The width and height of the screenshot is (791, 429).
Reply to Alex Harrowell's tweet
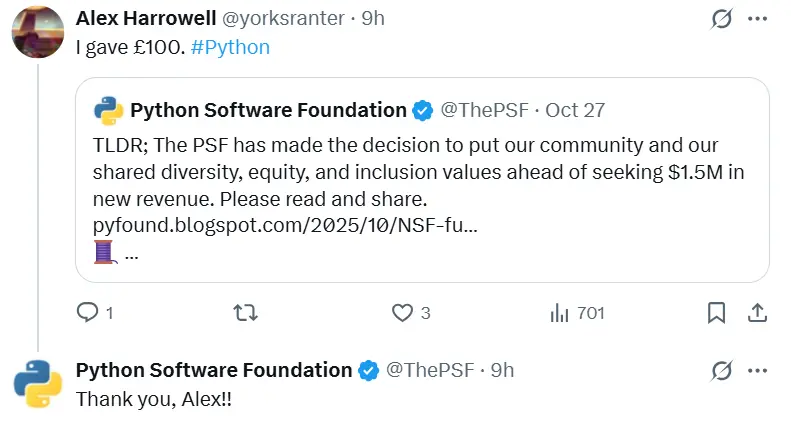tap(88, 313)
